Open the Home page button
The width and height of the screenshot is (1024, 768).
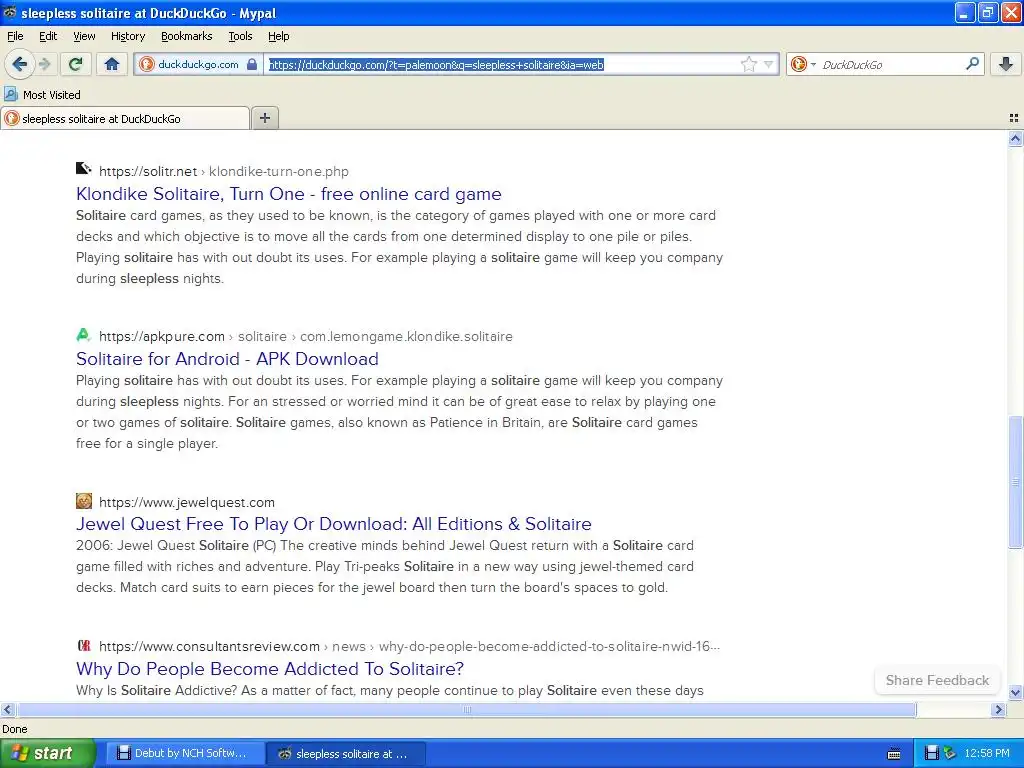[x=112, y=64]
